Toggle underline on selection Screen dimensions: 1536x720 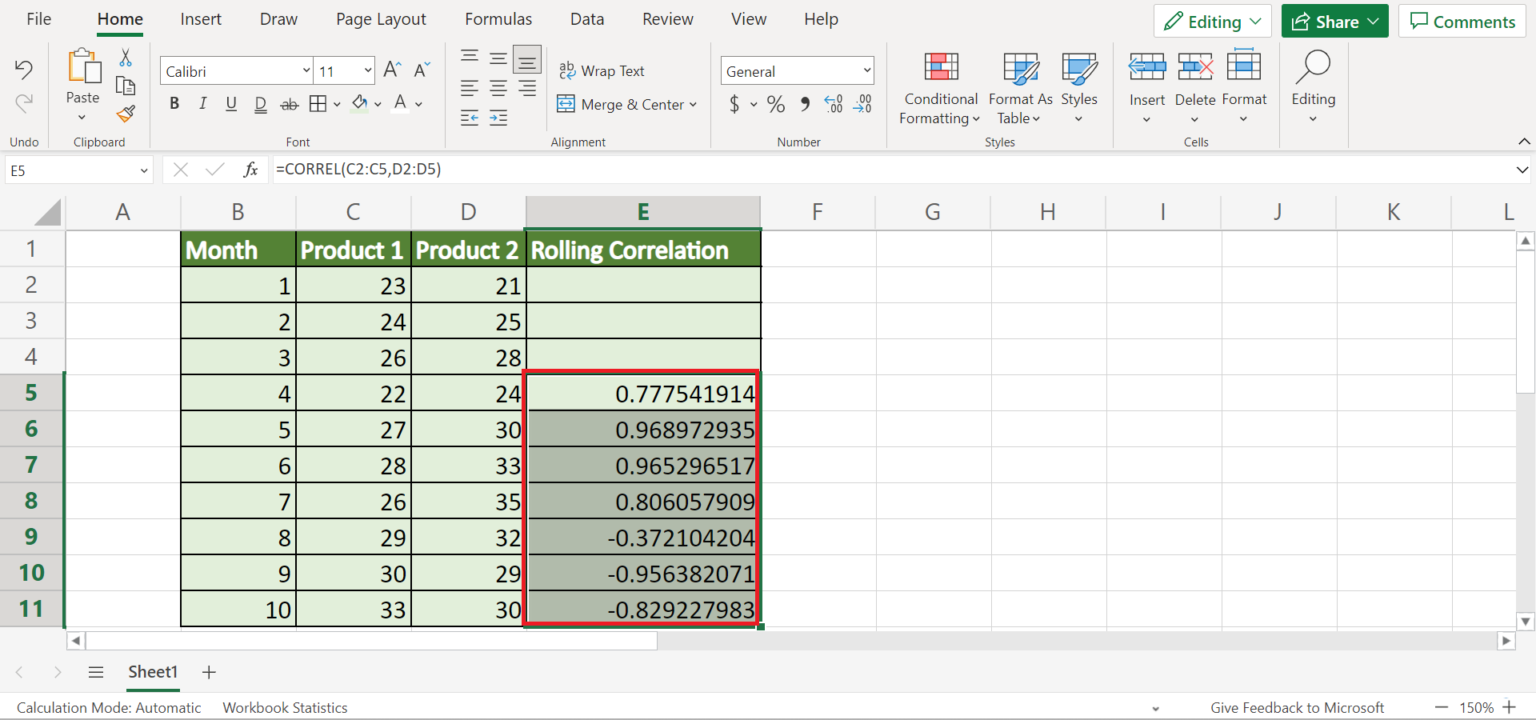click(230, 103)
